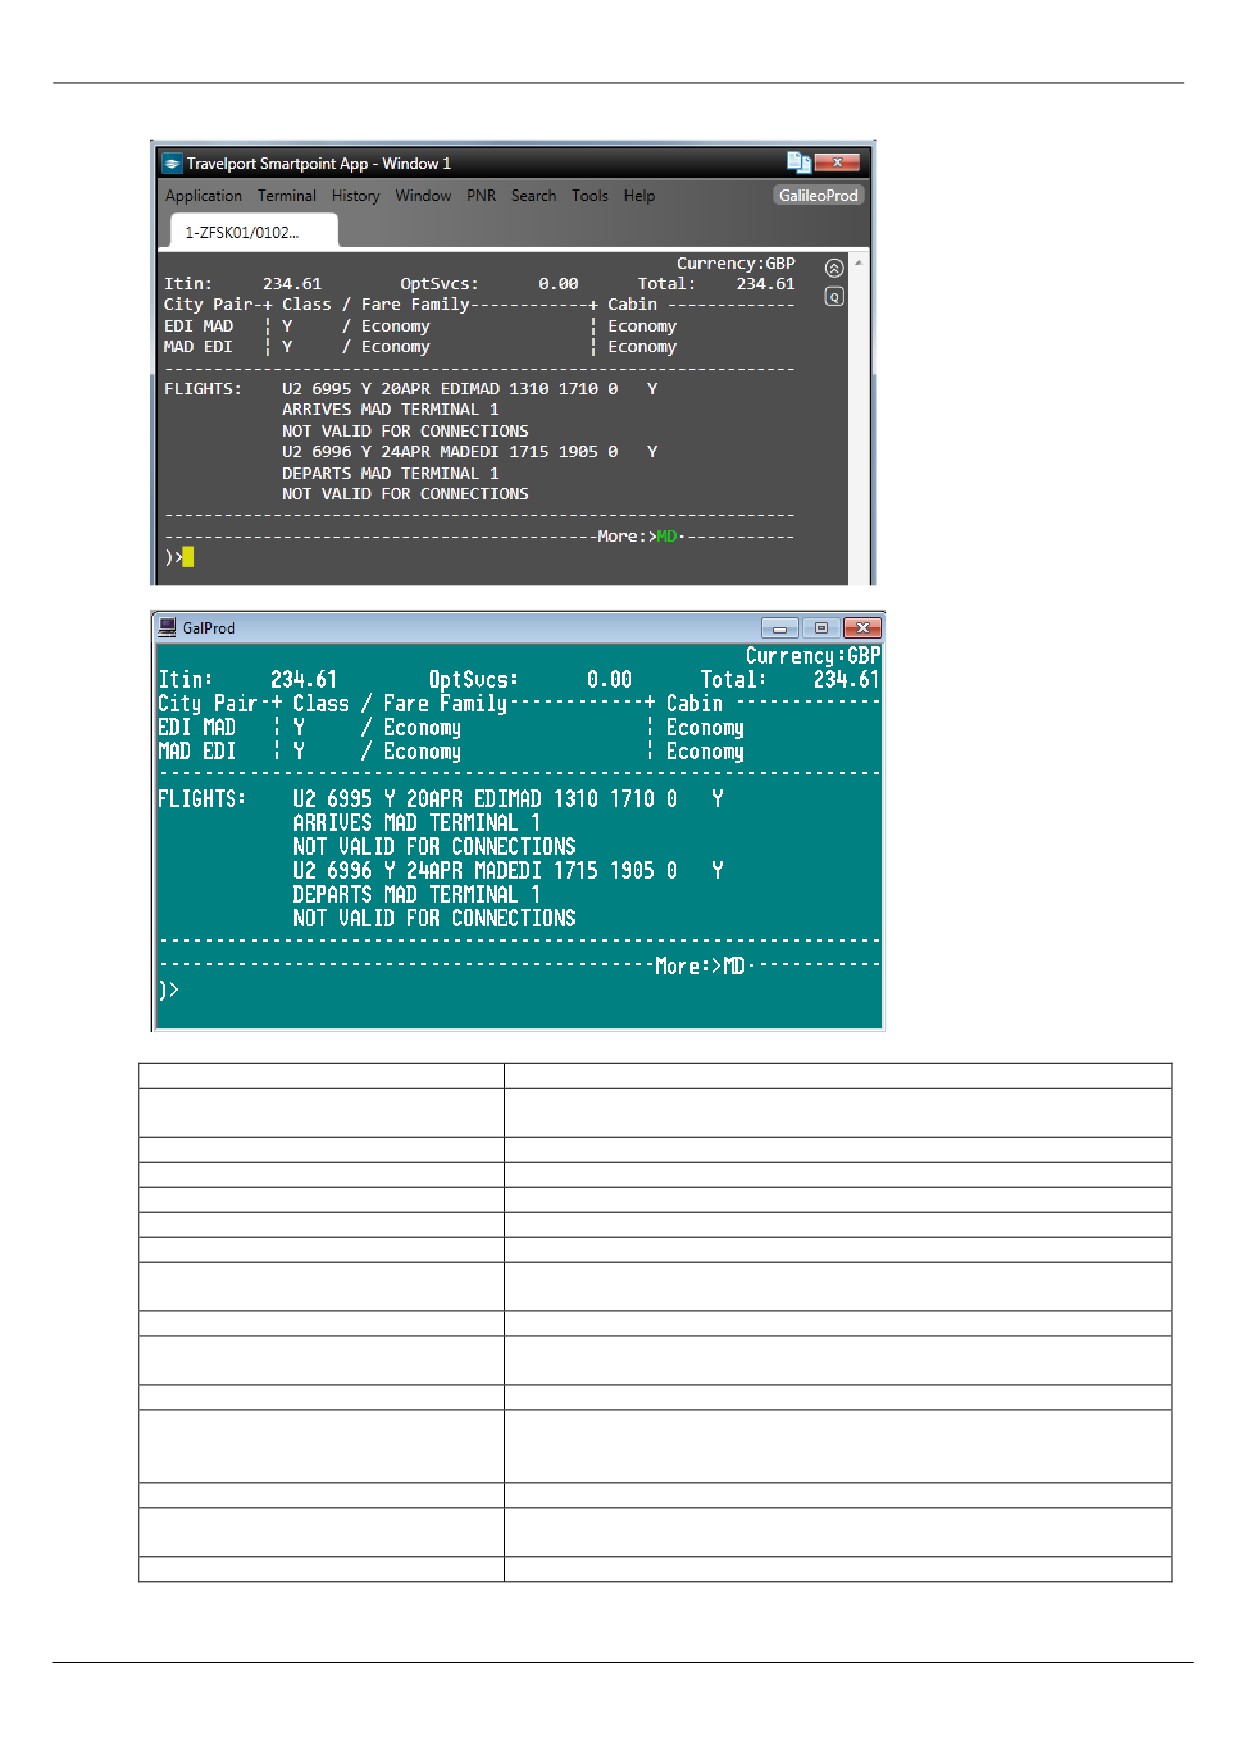Click FLIGHTS: label in GalProd window
The width and height of the screenshot is (1239, 1752).
(202, 799)
